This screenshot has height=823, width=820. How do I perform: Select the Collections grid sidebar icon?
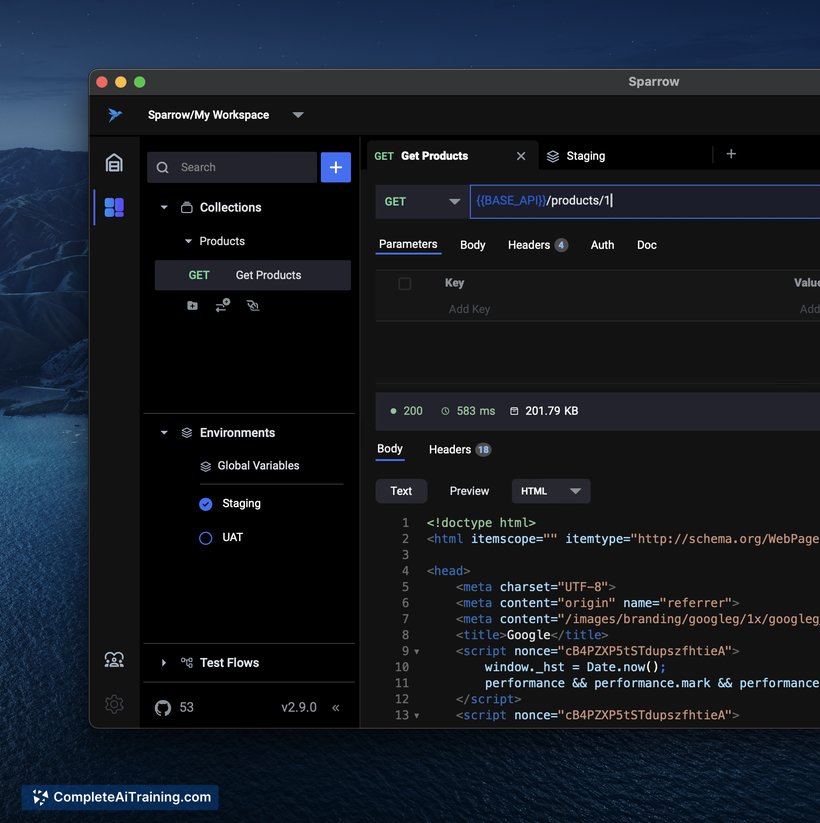pyautogui.click(x=114, y=207)
